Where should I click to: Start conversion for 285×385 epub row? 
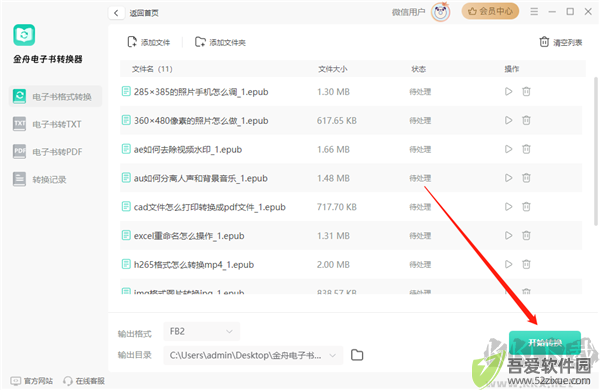[x=508, y=91]
